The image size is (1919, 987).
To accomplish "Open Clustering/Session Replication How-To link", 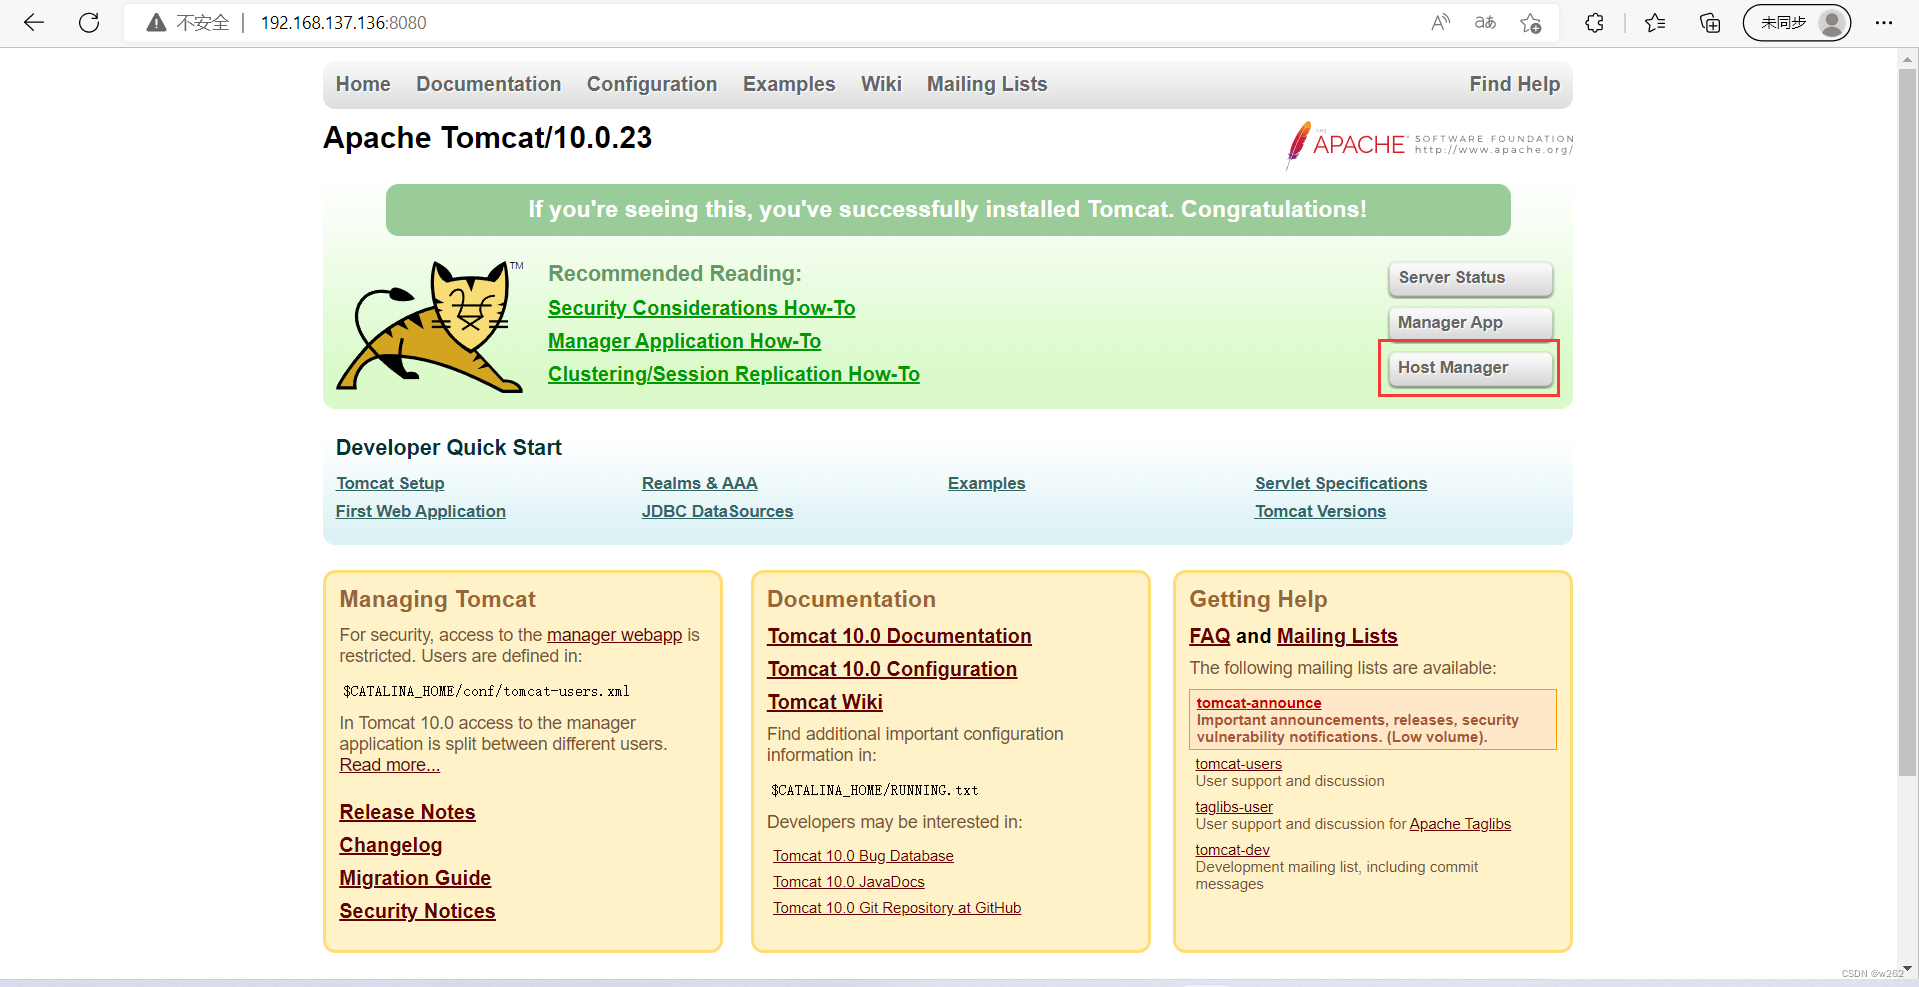I will pyautogui.click(x=733, y=374).
